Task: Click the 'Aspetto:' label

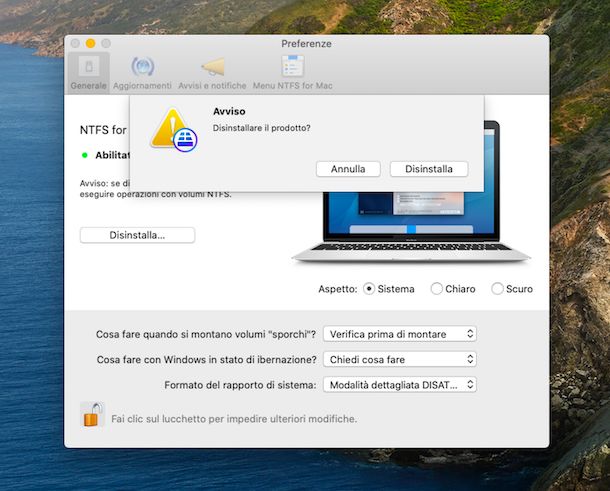Action: tap(338, 289)
